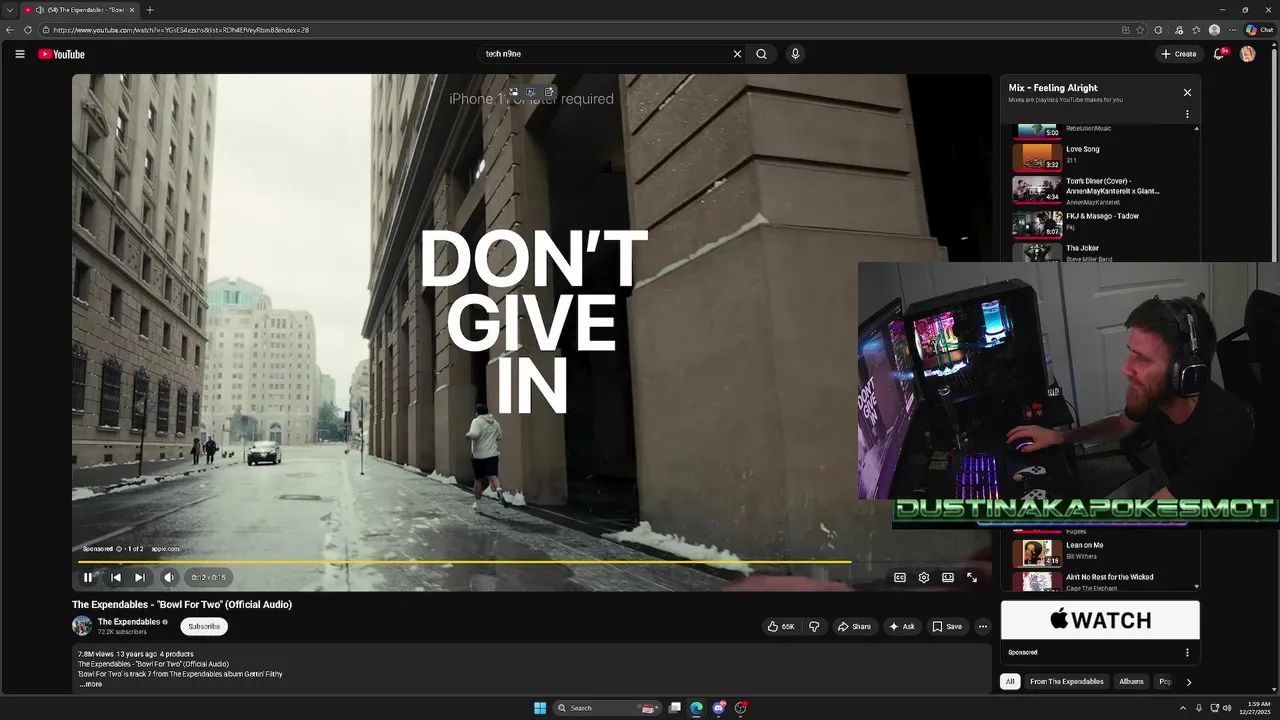
Task: Go back in the browser
Action: (10, 30)
